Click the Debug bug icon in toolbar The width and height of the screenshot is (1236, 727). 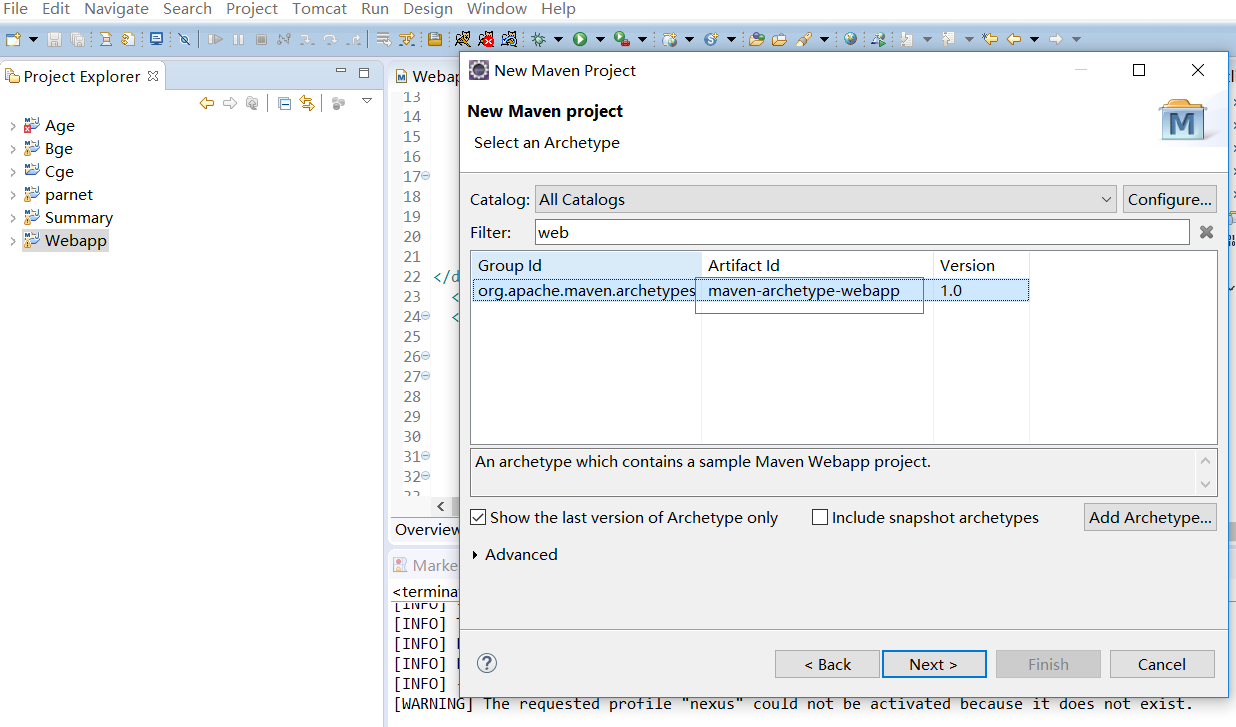(x=538, y=39)
